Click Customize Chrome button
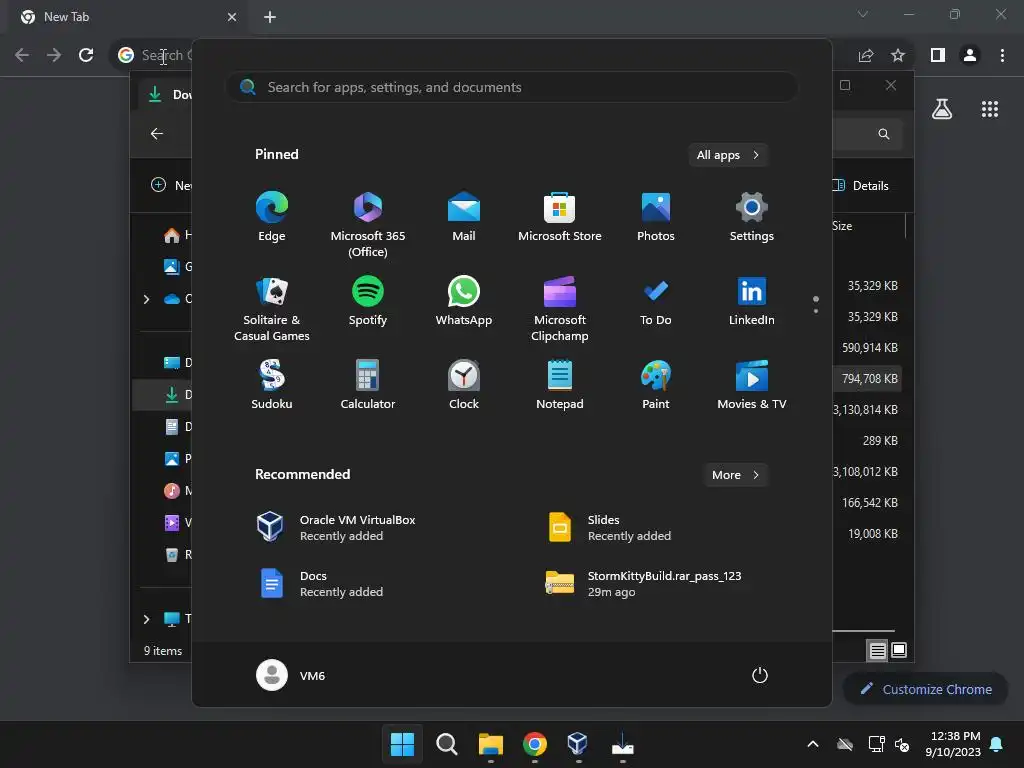The image size is (1024, 768). click(x=925, y=689)
